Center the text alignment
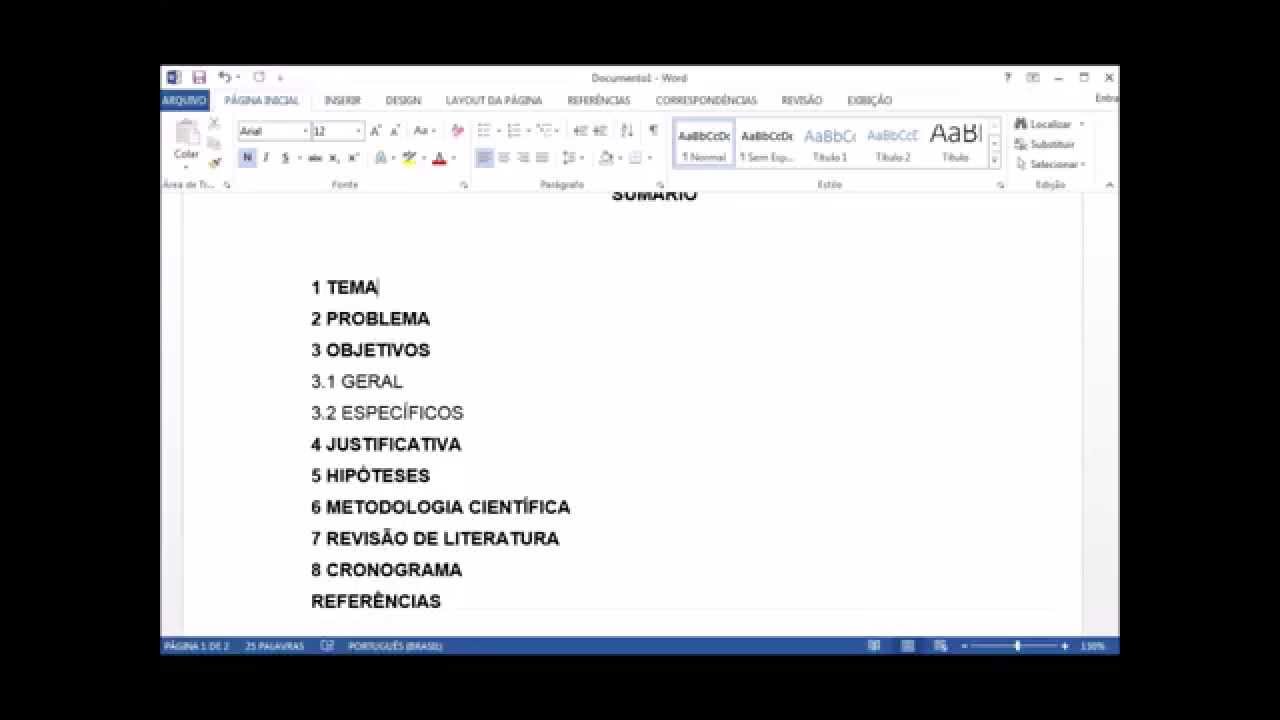Viewport: 1280px width, 720px height. tap(504, 158)
